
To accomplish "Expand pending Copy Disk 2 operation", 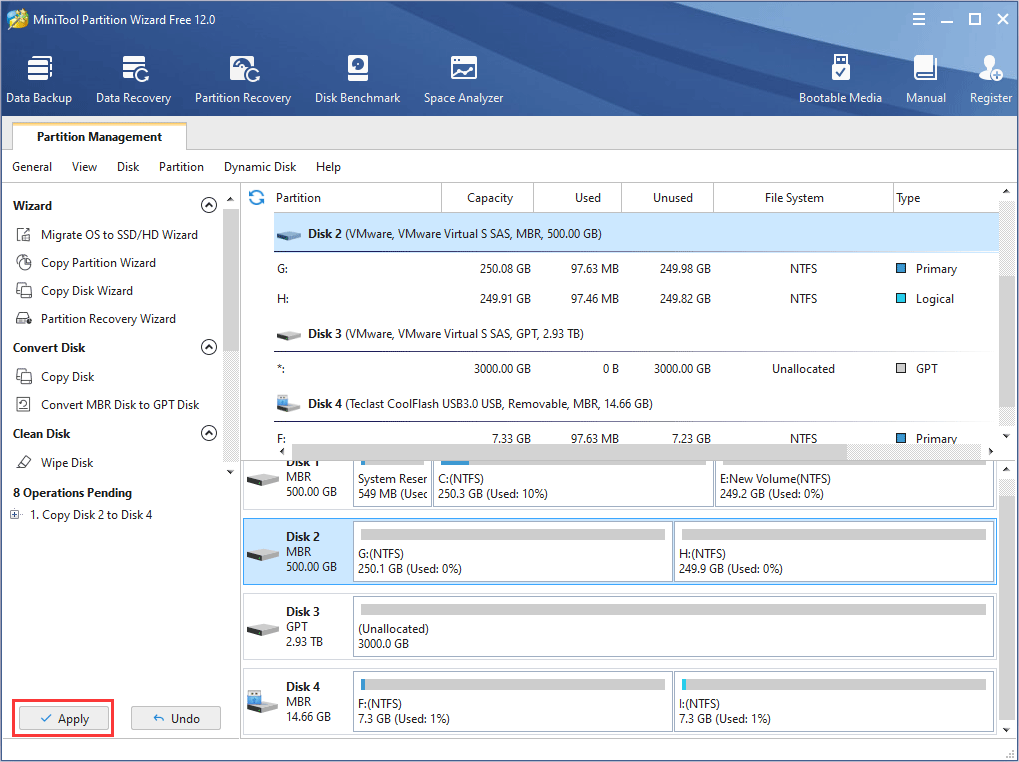I will tap(15, 515).
